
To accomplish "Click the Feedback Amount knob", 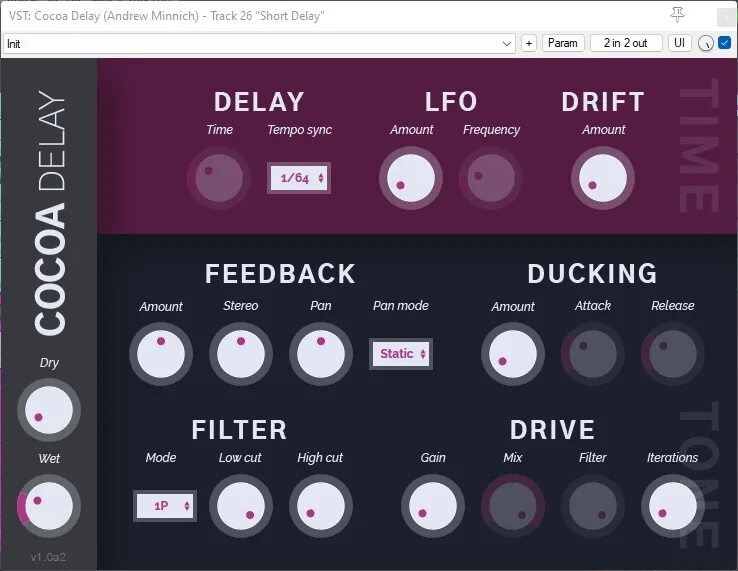I will click(x=161, y=354).
